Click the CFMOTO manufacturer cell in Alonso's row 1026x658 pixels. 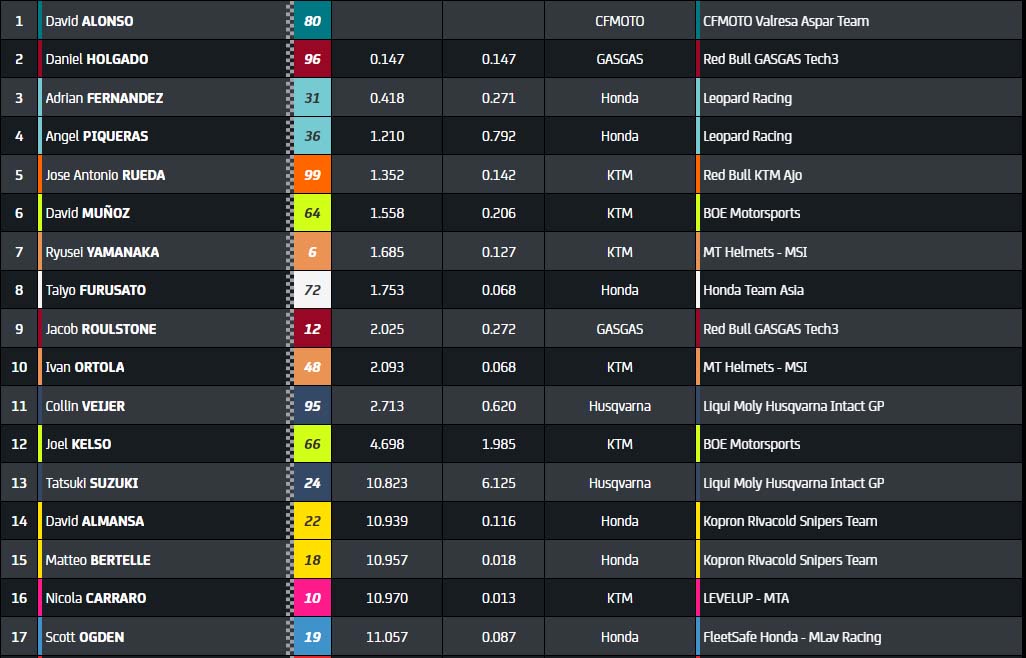pos(620,21)
